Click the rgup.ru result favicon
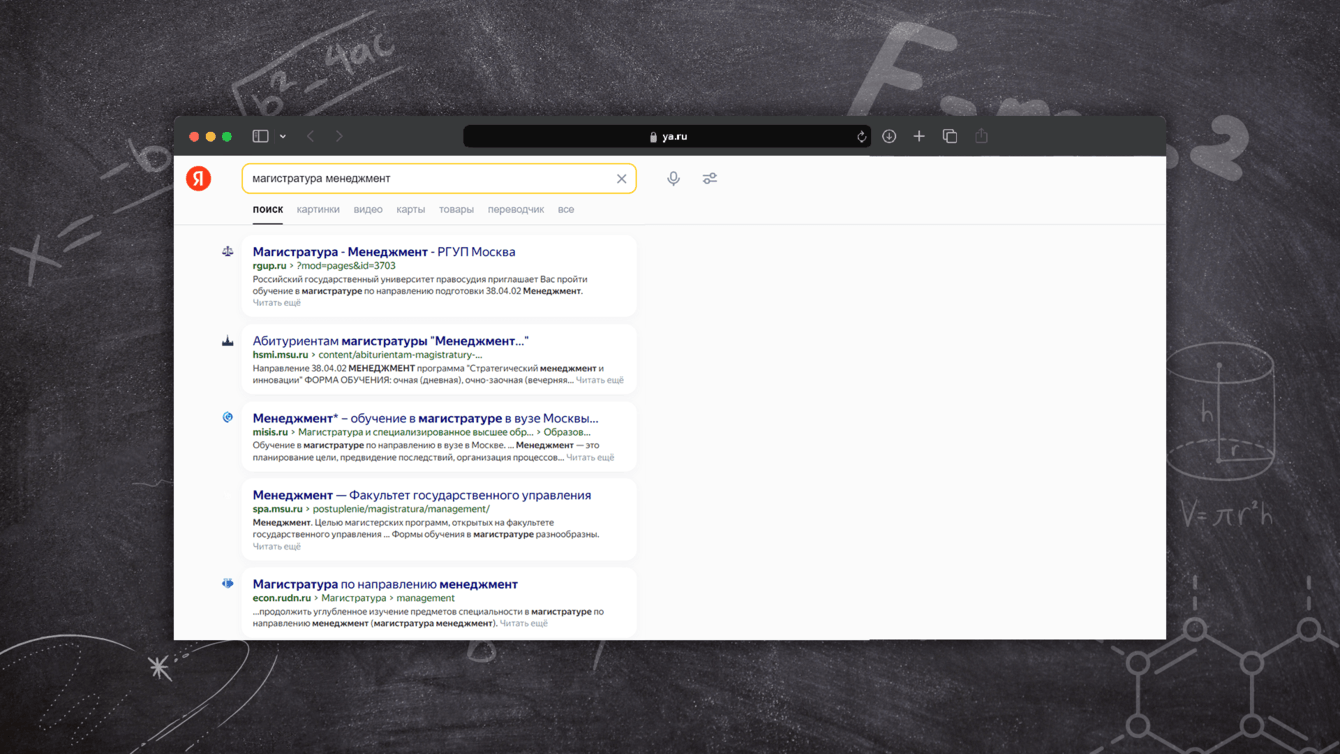The height and width of the screenshot is (754, 1340). click(x=228, y=251)
